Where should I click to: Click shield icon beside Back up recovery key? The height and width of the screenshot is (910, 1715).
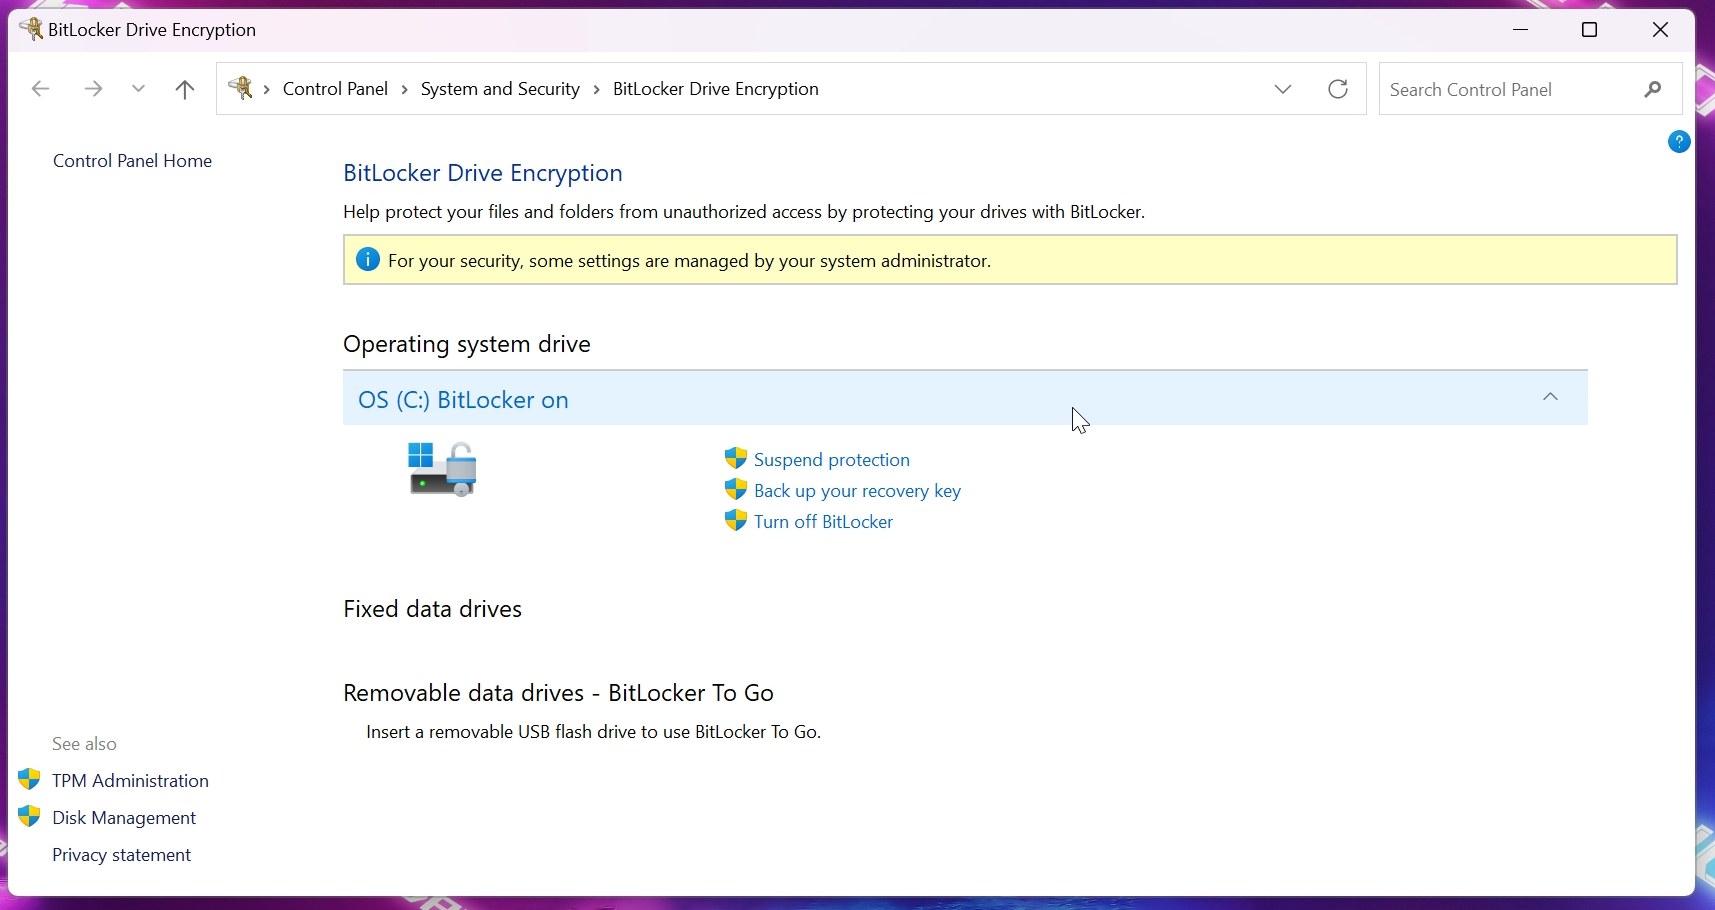point(736,490)
